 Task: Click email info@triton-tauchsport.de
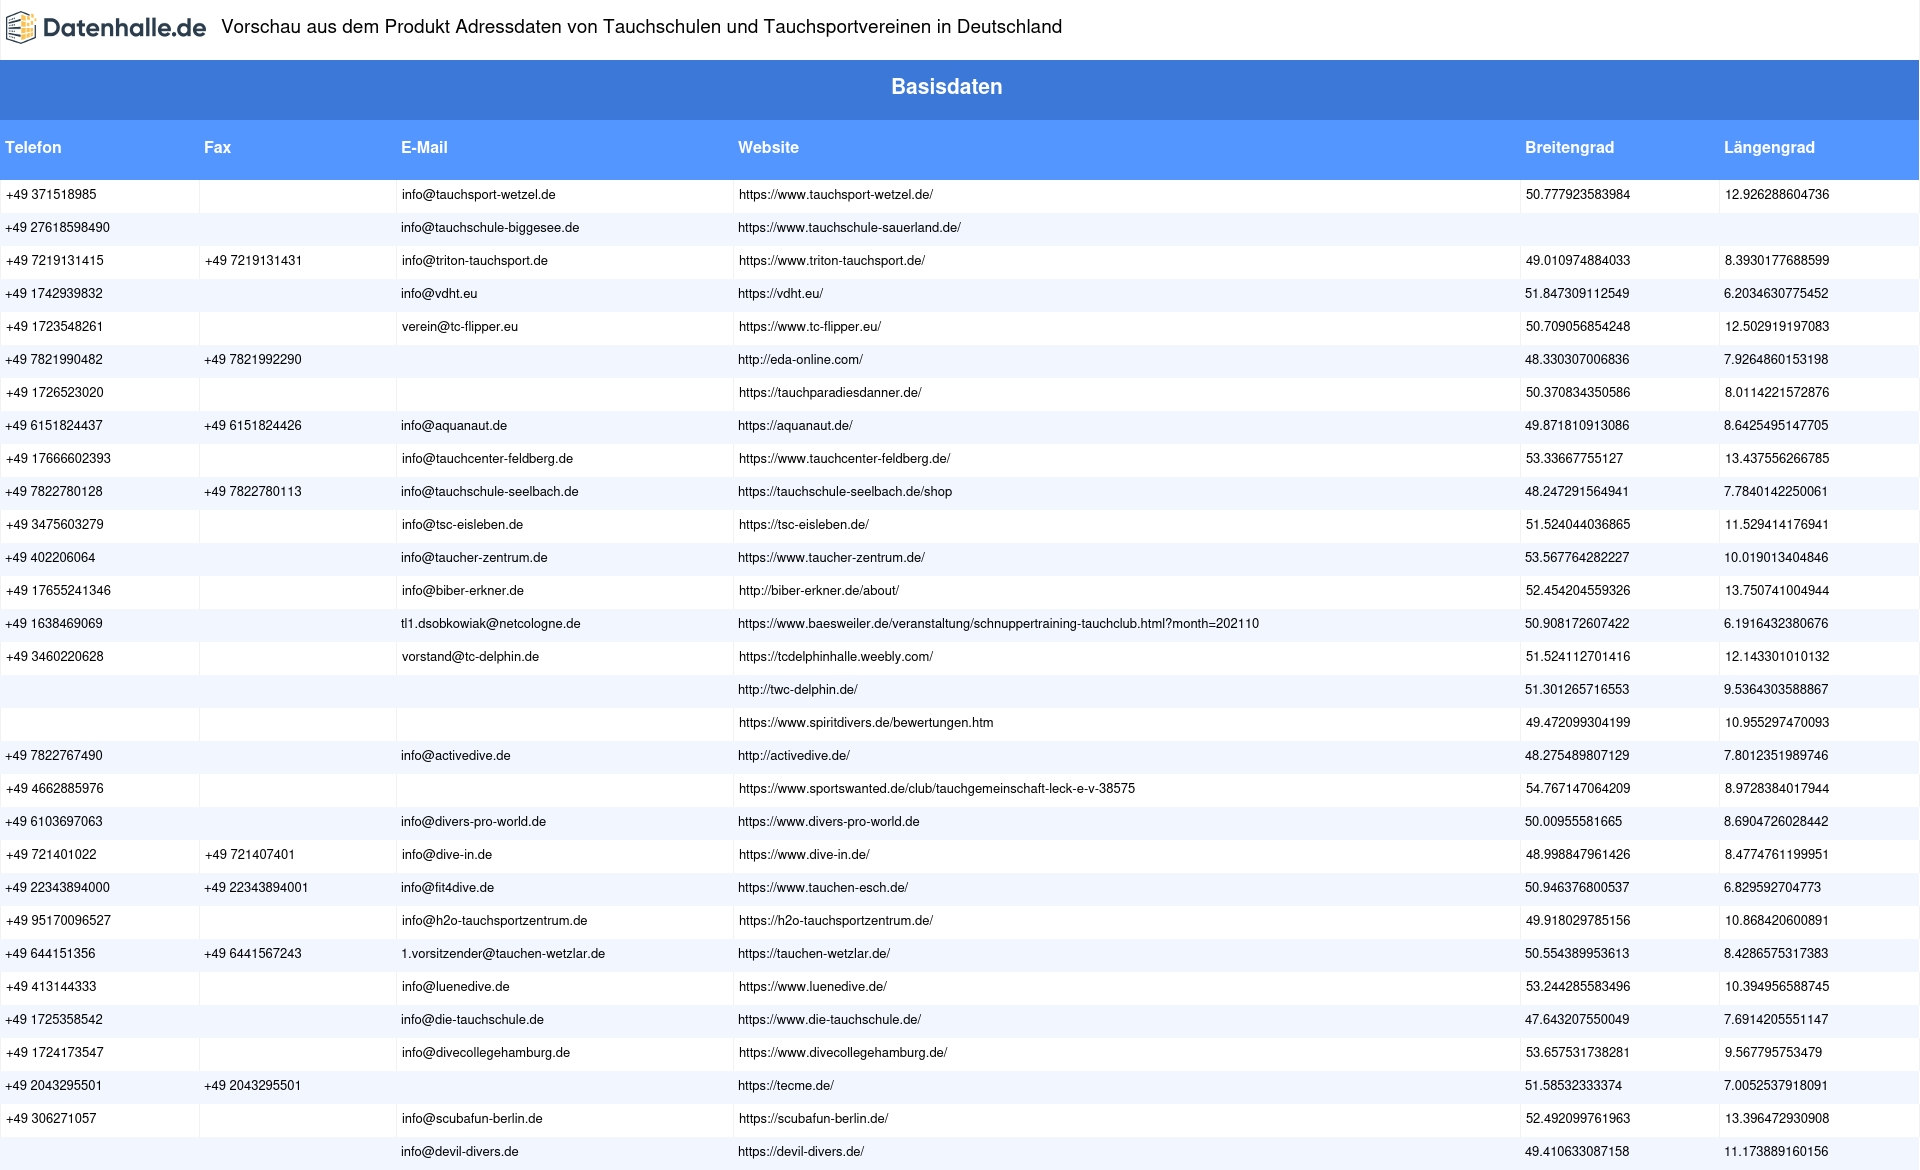[475, 261]
